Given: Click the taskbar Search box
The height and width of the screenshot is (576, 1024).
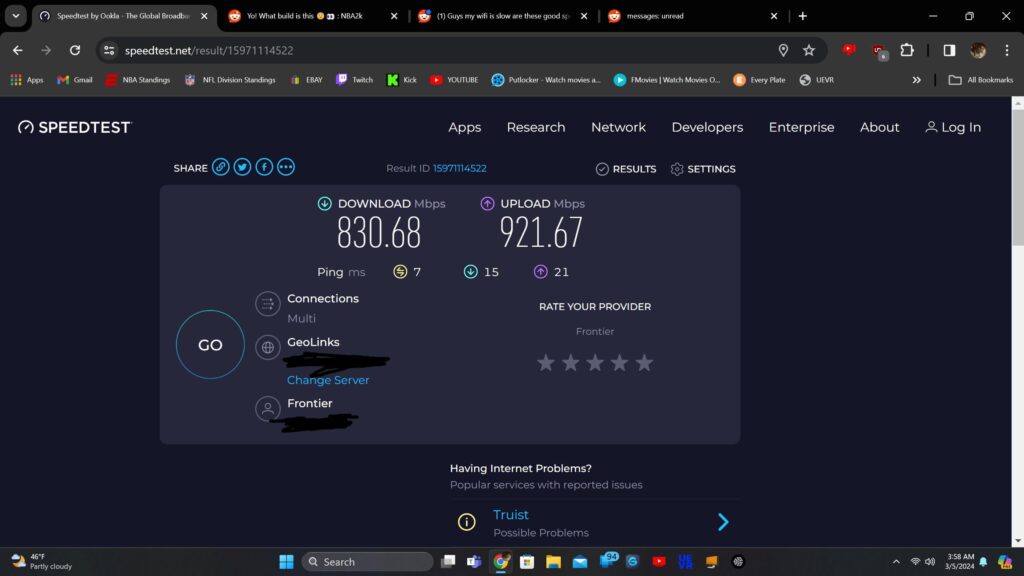Looking at the screenshot, I should 367,562.
